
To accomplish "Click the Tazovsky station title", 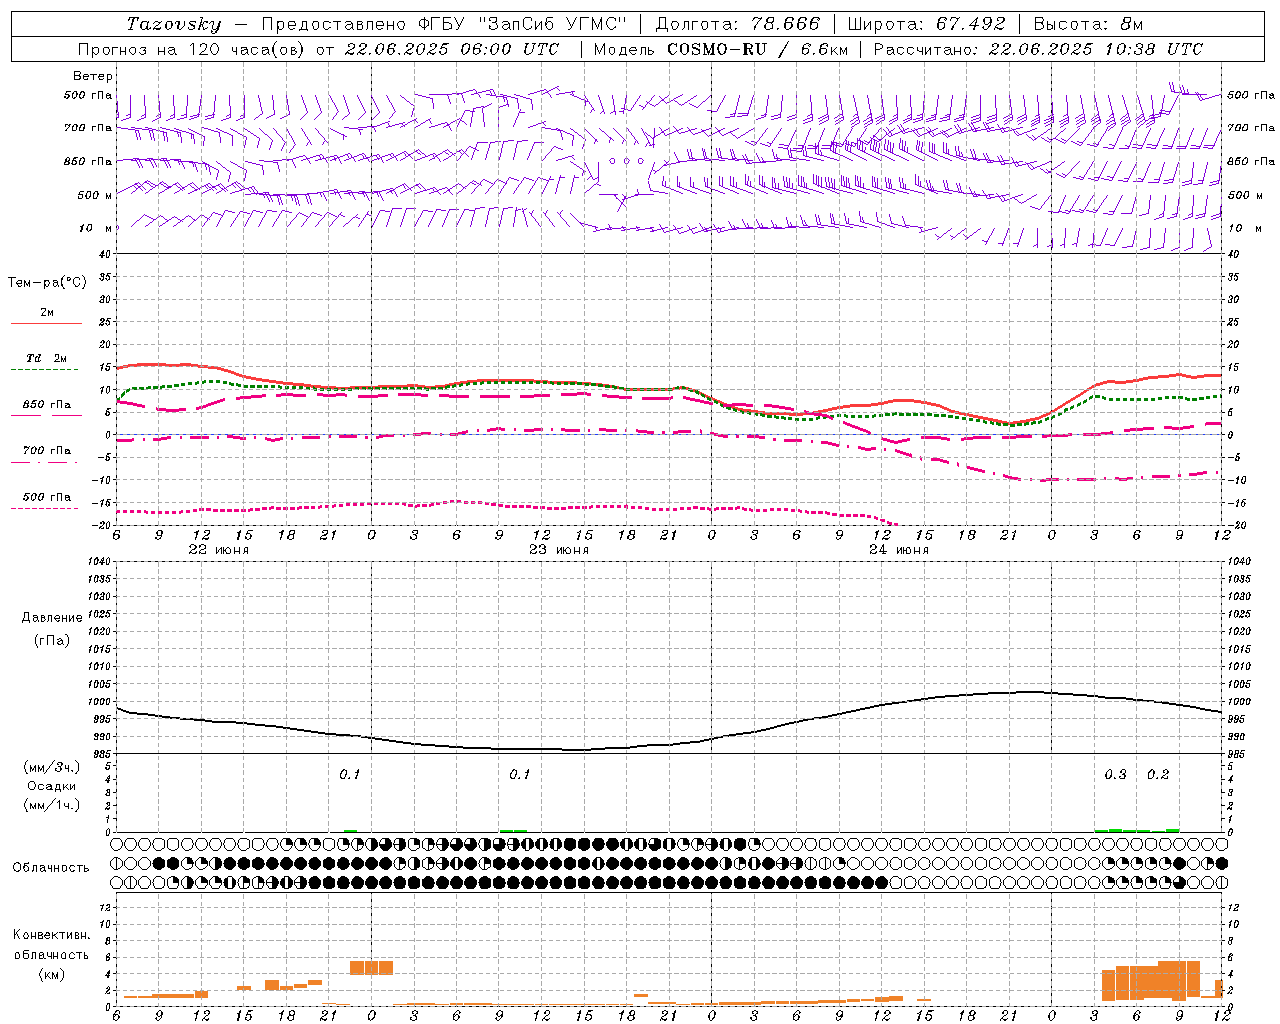I will (174, 24).
